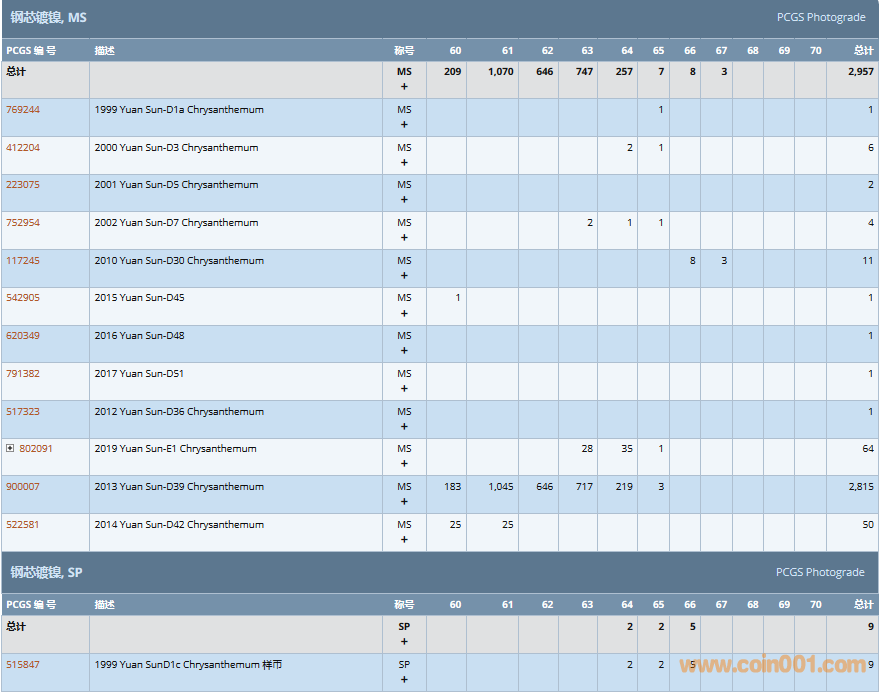Expand the row icon beside 802091
The width and height of the screenshot is (879, 692).
[x=10, y=449]
